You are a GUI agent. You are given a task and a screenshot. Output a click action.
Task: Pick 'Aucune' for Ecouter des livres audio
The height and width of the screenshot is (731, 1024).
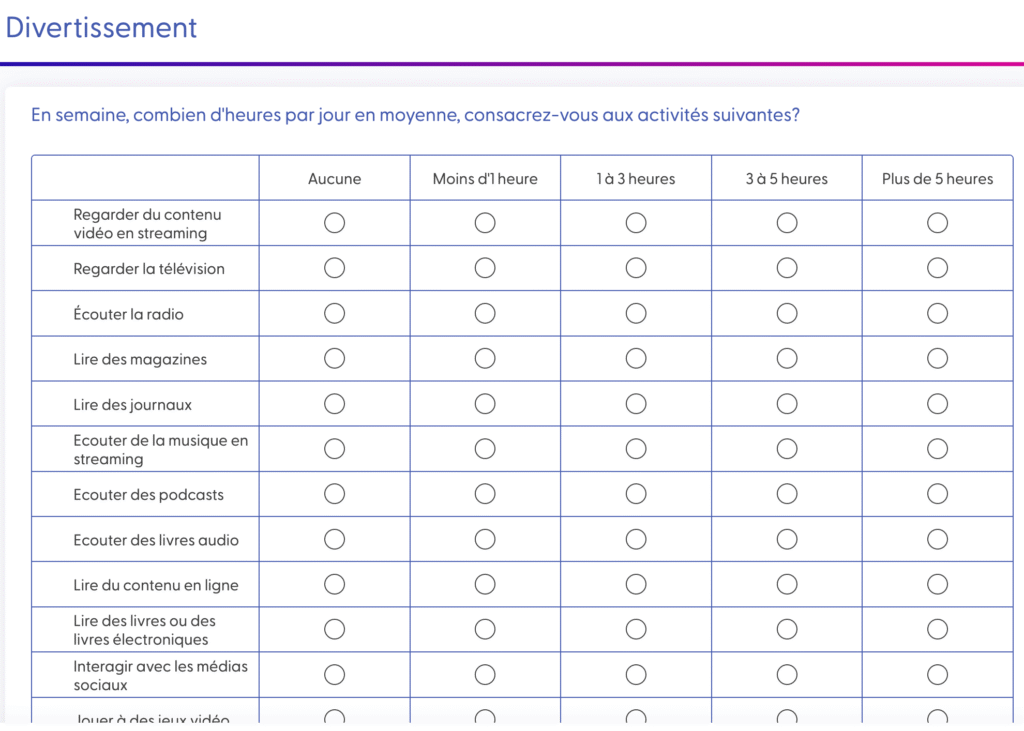[x=335, y=540]
